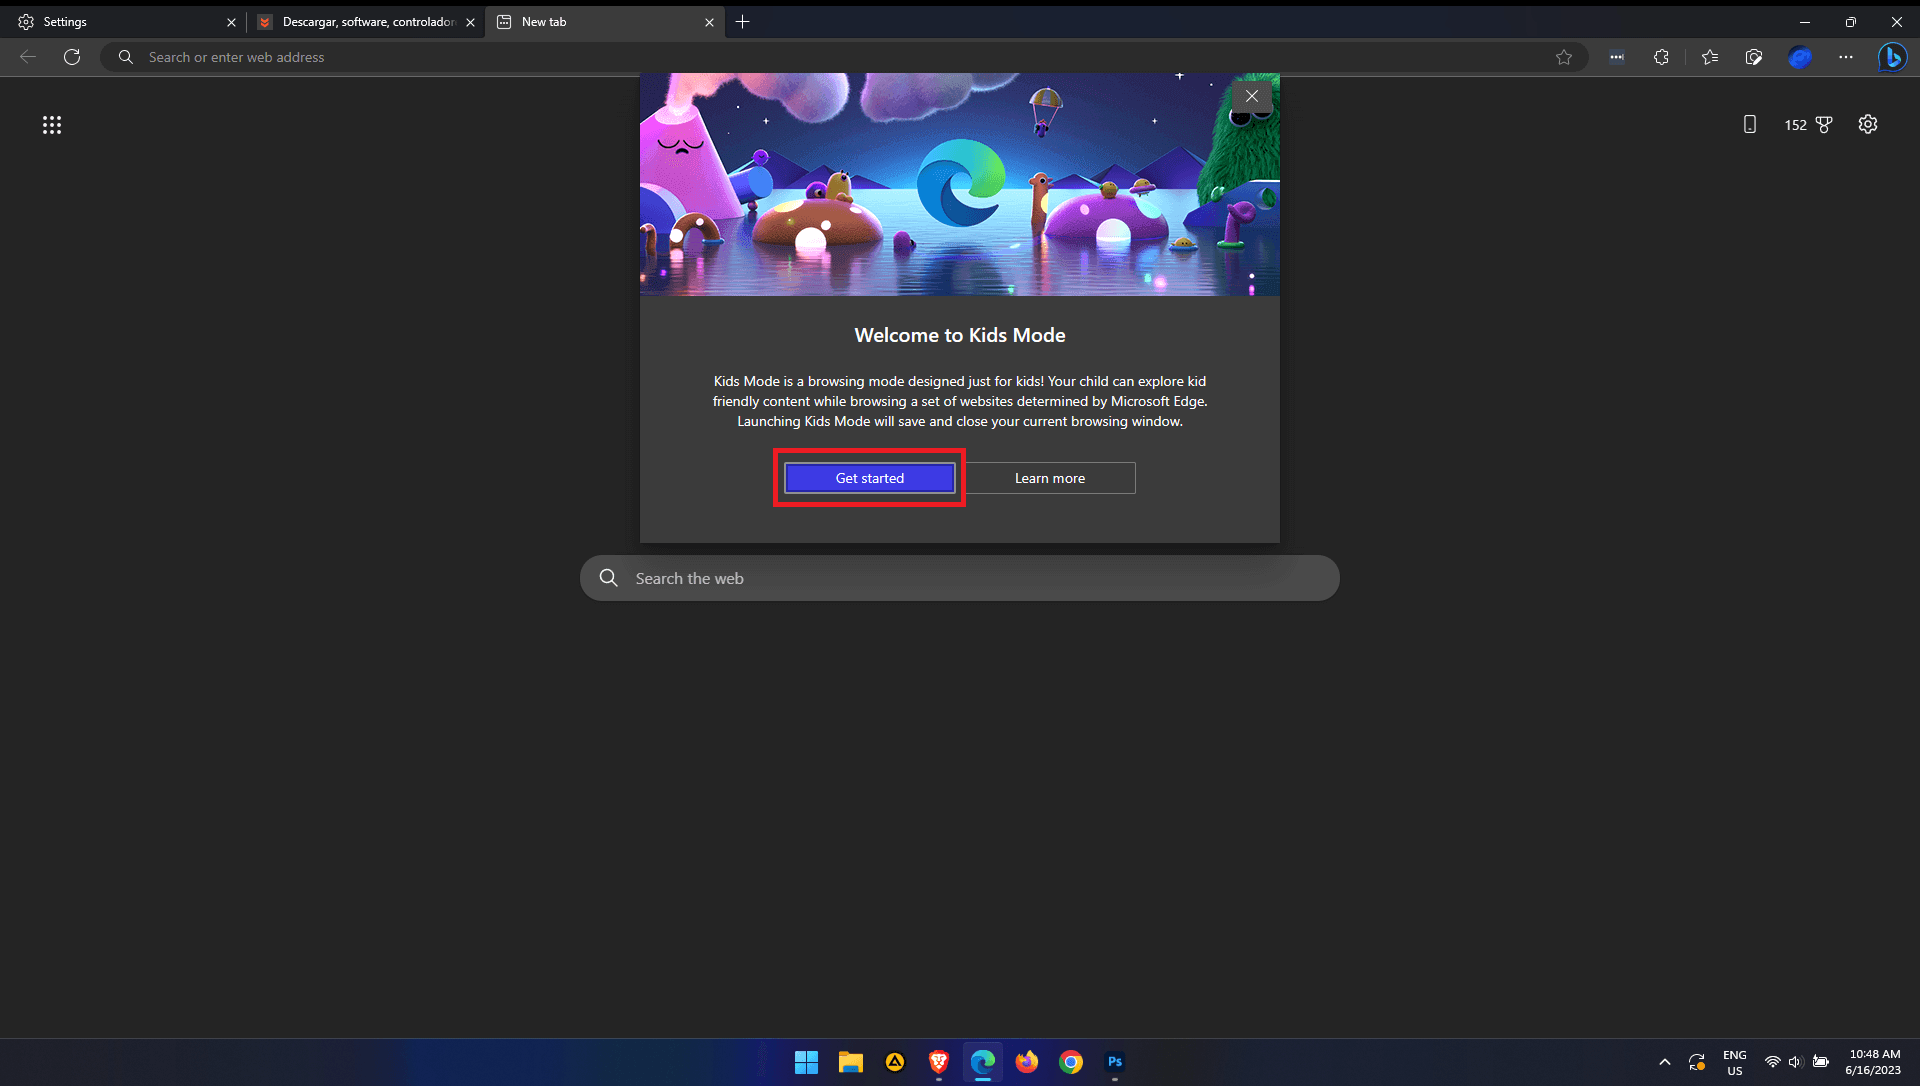Open Photoshop from taskbar

[1114, 1062]
